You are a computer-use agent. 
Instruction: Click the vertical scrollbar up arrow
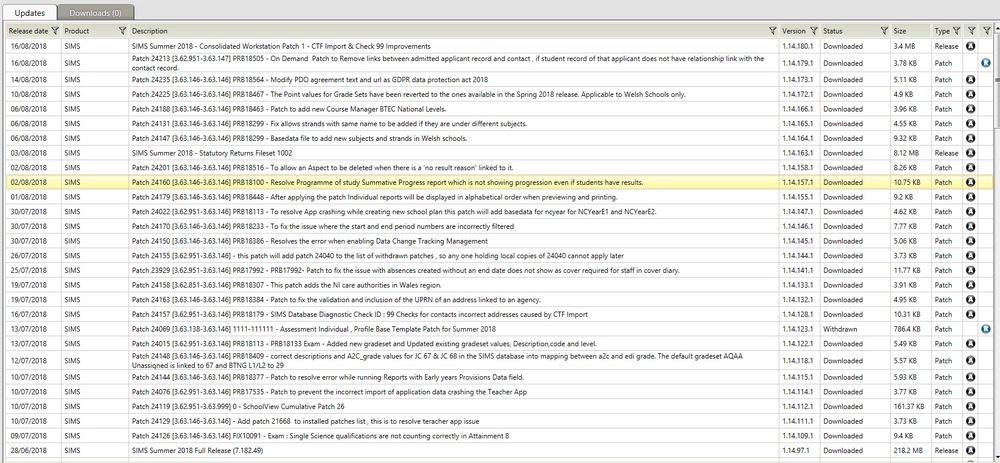997,28
